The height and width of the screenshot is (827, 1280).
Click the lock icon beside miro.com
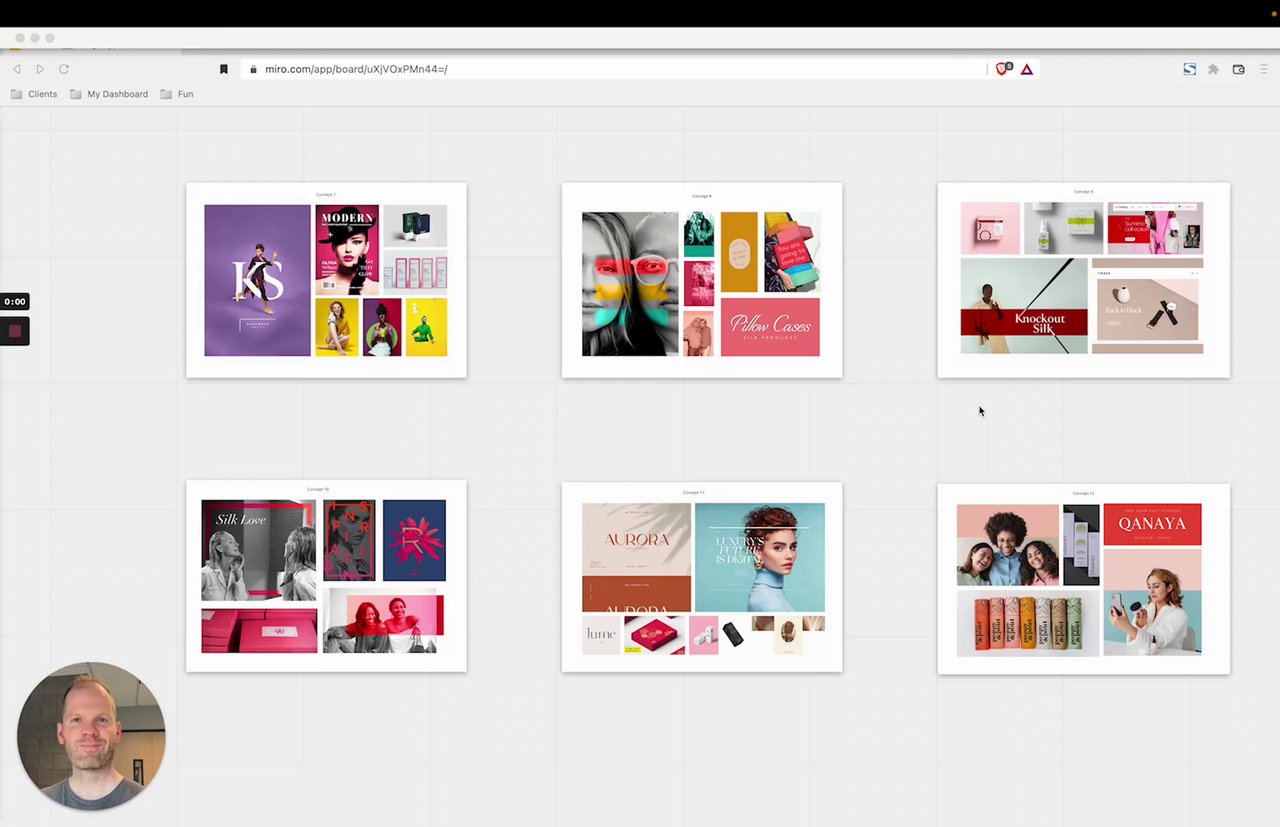(x=253, y=69)
